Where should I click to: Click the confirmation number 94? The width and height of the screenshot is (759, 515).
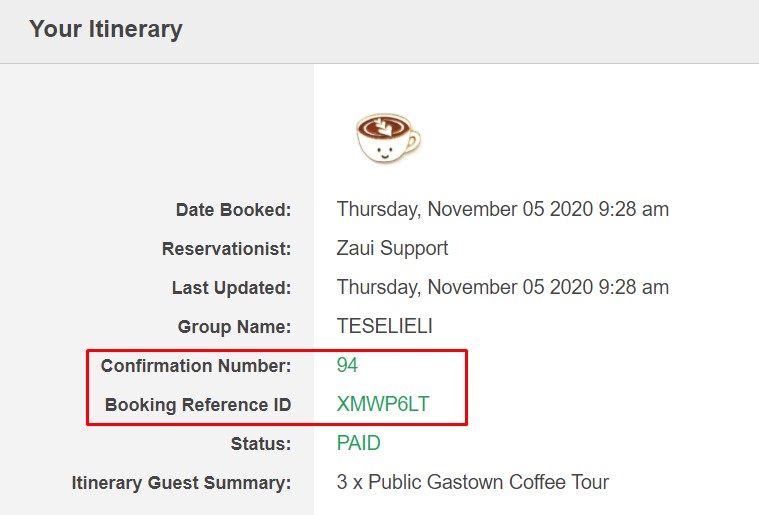347,365
